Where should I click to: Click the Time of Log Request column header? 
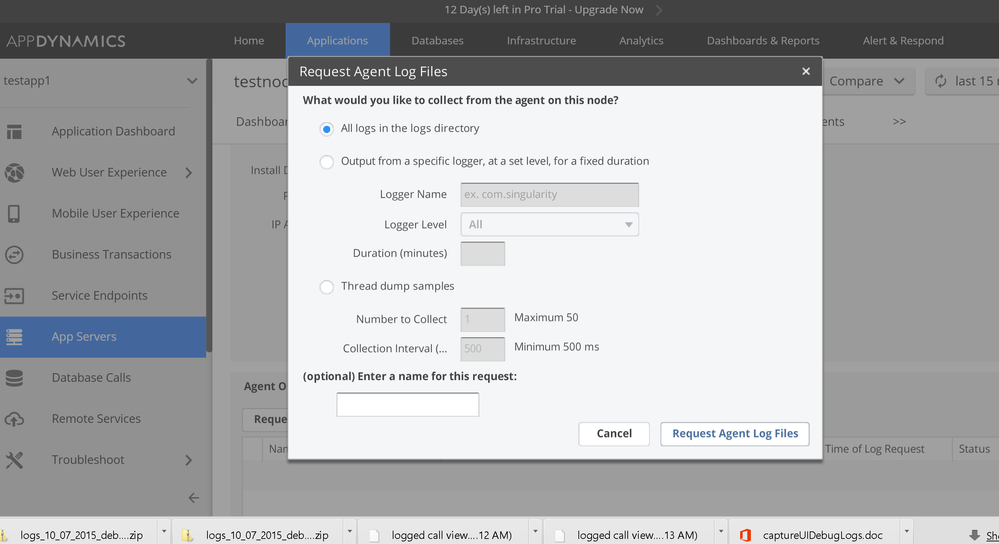[875, 449]
